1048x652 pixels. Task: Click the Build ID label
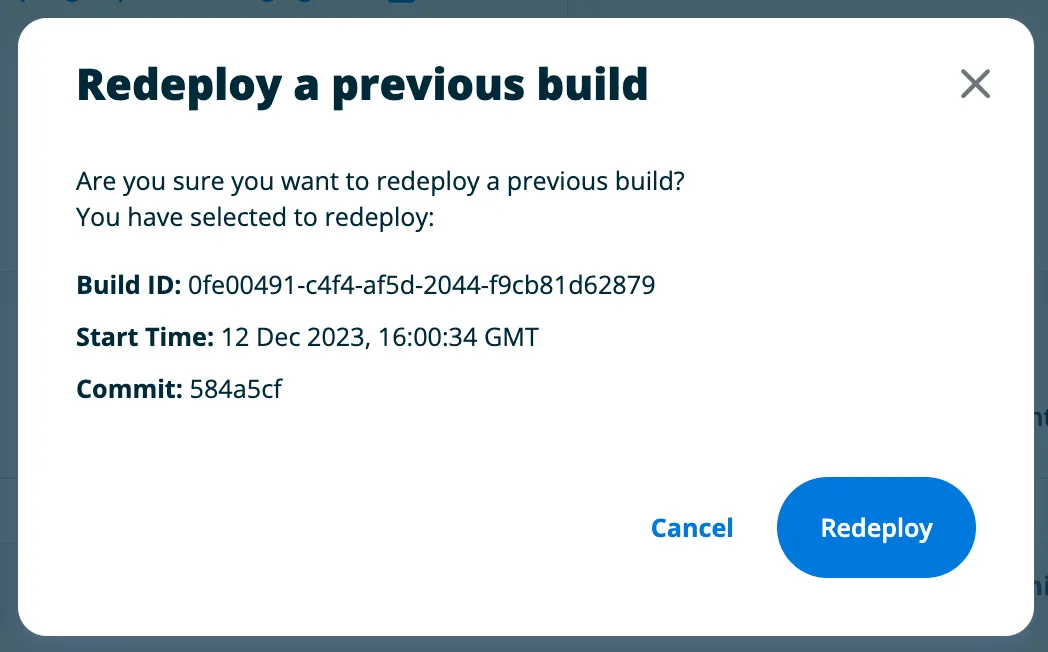127,285
